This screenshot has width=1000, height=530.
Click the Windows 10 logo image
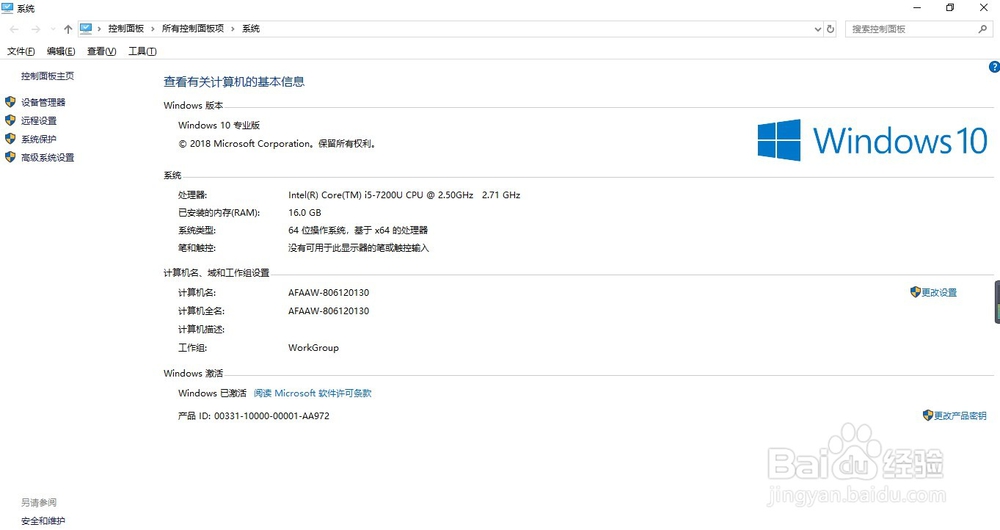coord(872,140)
